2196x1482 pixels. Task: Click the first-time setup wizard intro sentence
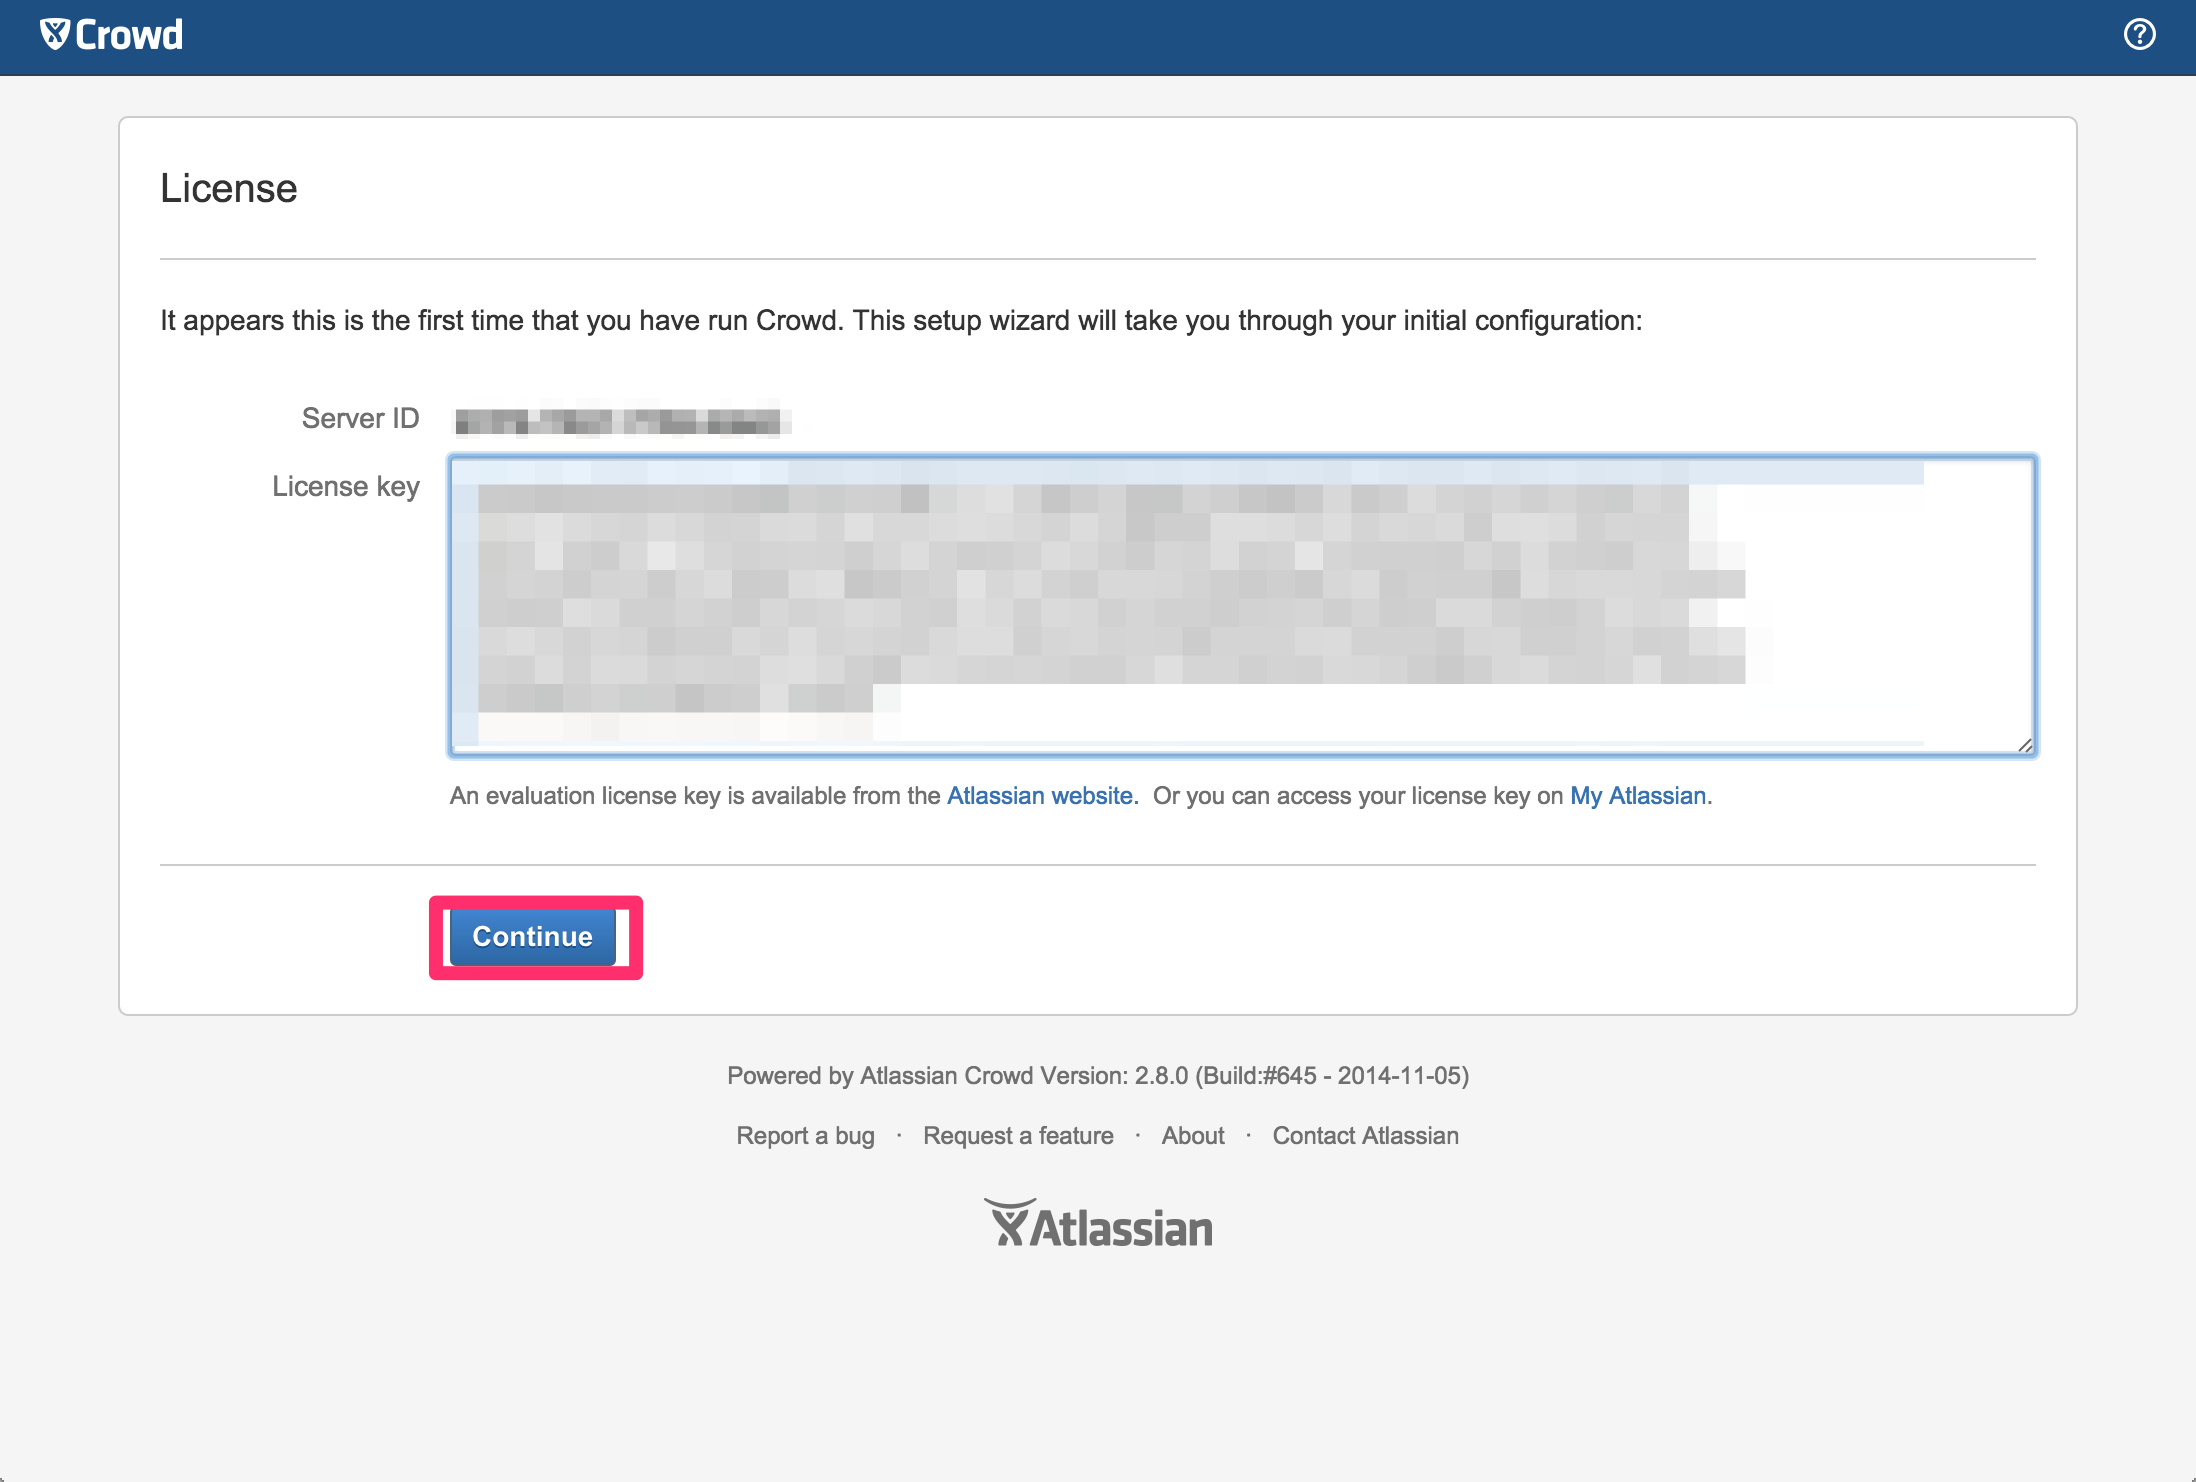(x=901, y=321)
